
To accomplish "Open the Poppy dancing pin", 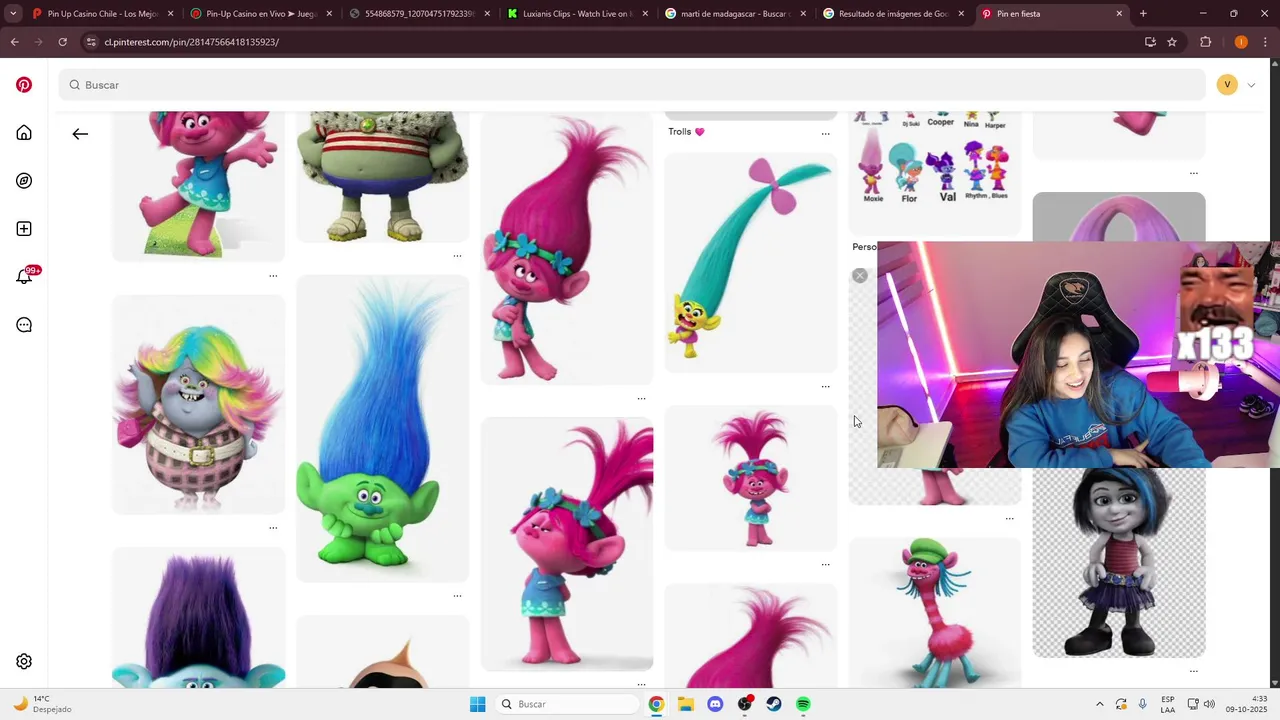I will (198, 186).
